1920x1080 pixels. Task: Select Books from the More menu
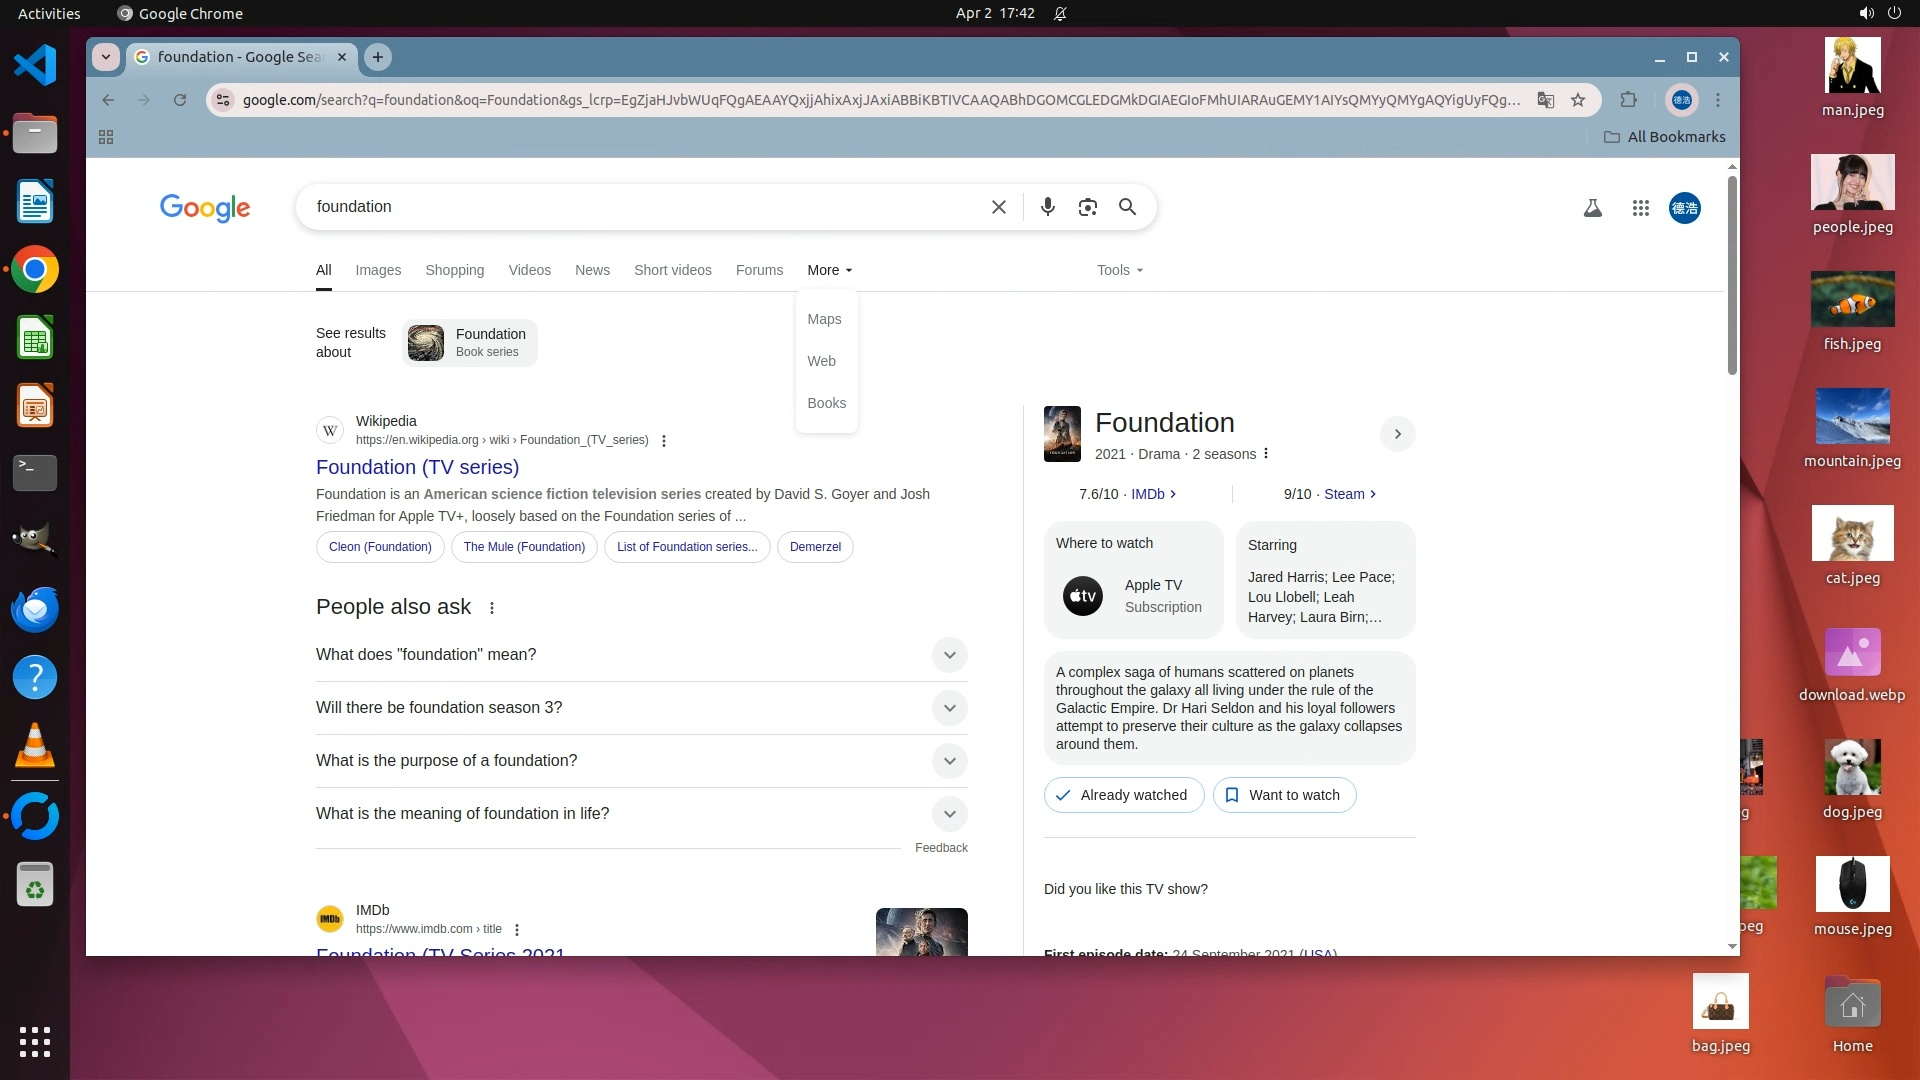coord(826,403)
